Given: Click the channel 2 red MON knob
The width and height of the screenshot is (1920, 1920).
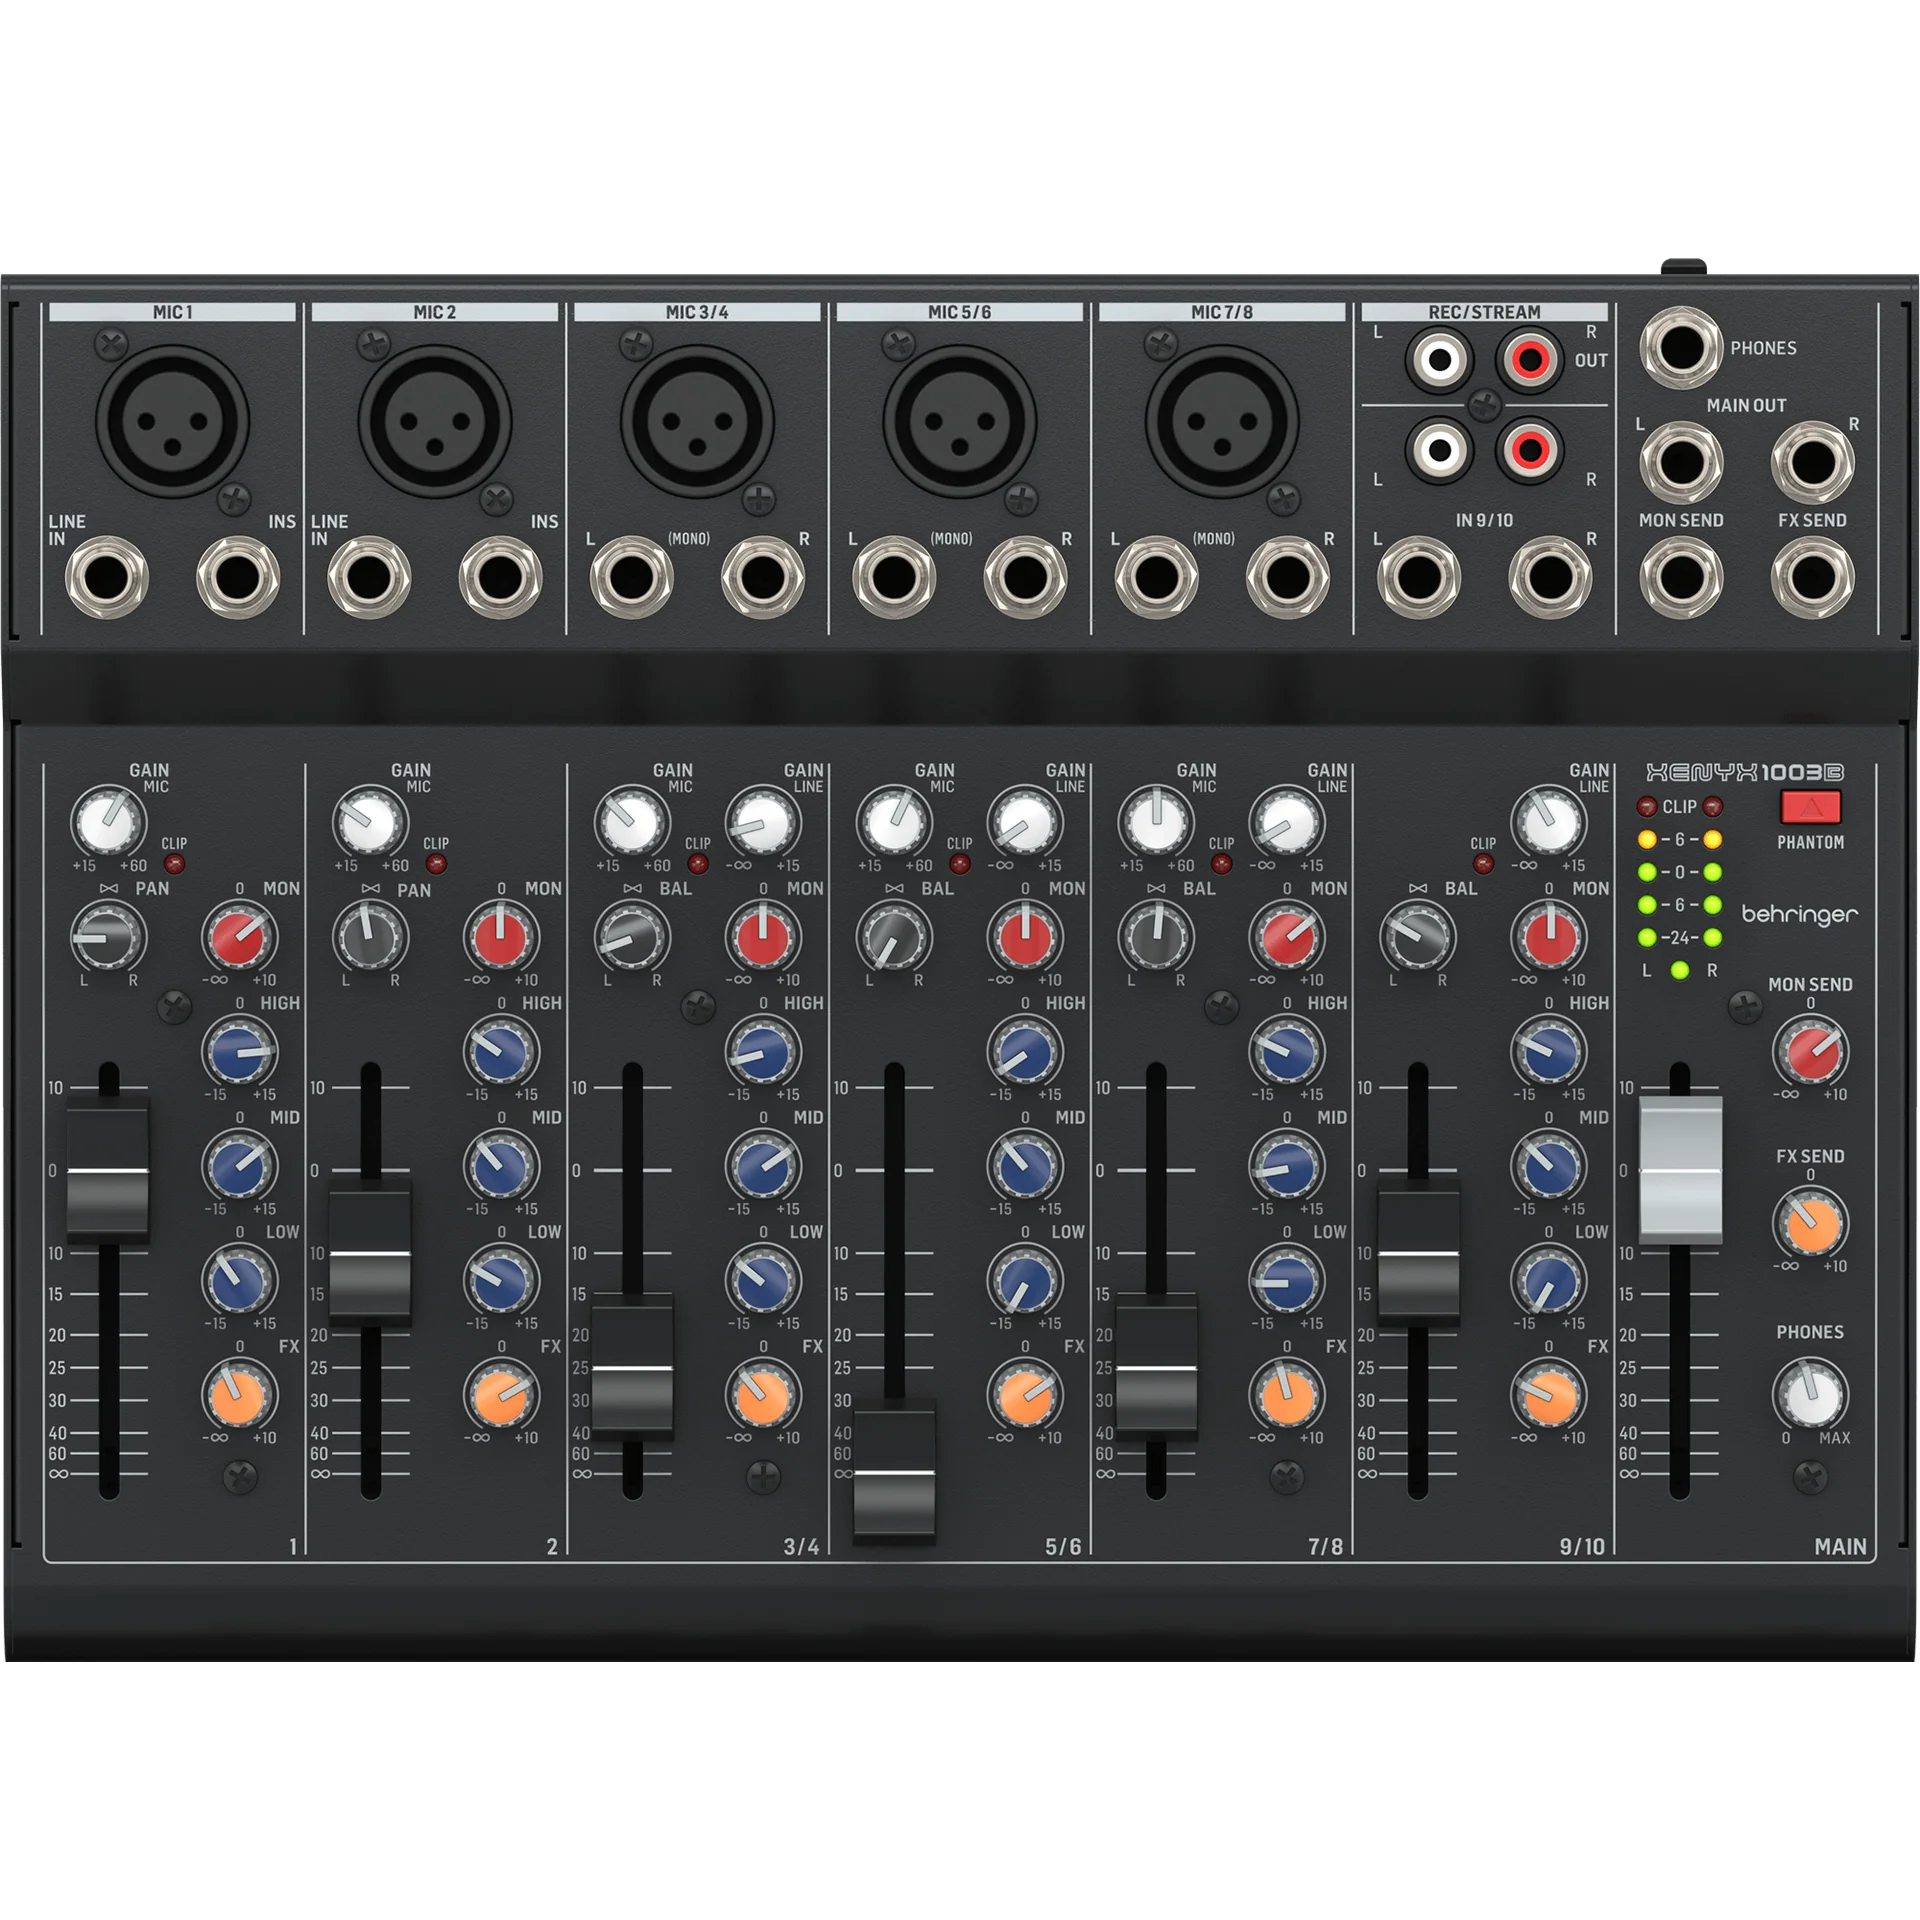Looking at the screenshot, I should [501, 937].
